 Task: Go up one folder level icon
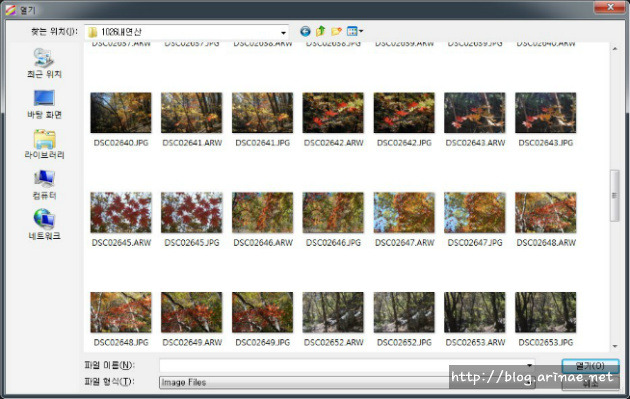pos(320,31)
